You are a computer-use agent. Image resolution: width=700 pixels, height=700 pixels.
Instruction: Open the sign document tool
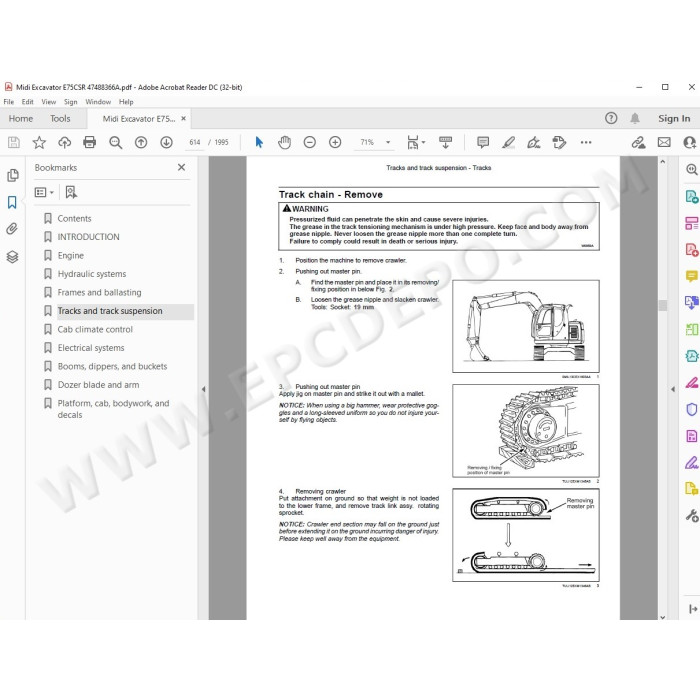533,142
